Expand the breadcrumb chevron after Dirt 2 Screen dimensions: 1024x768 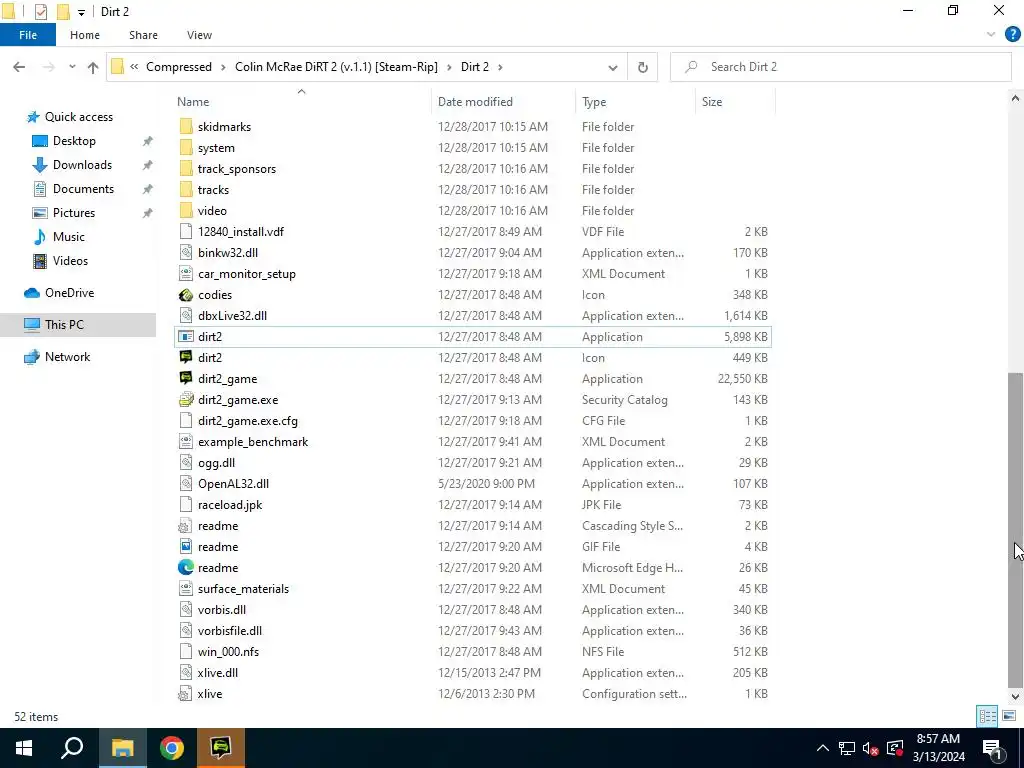tap(501, 67)
